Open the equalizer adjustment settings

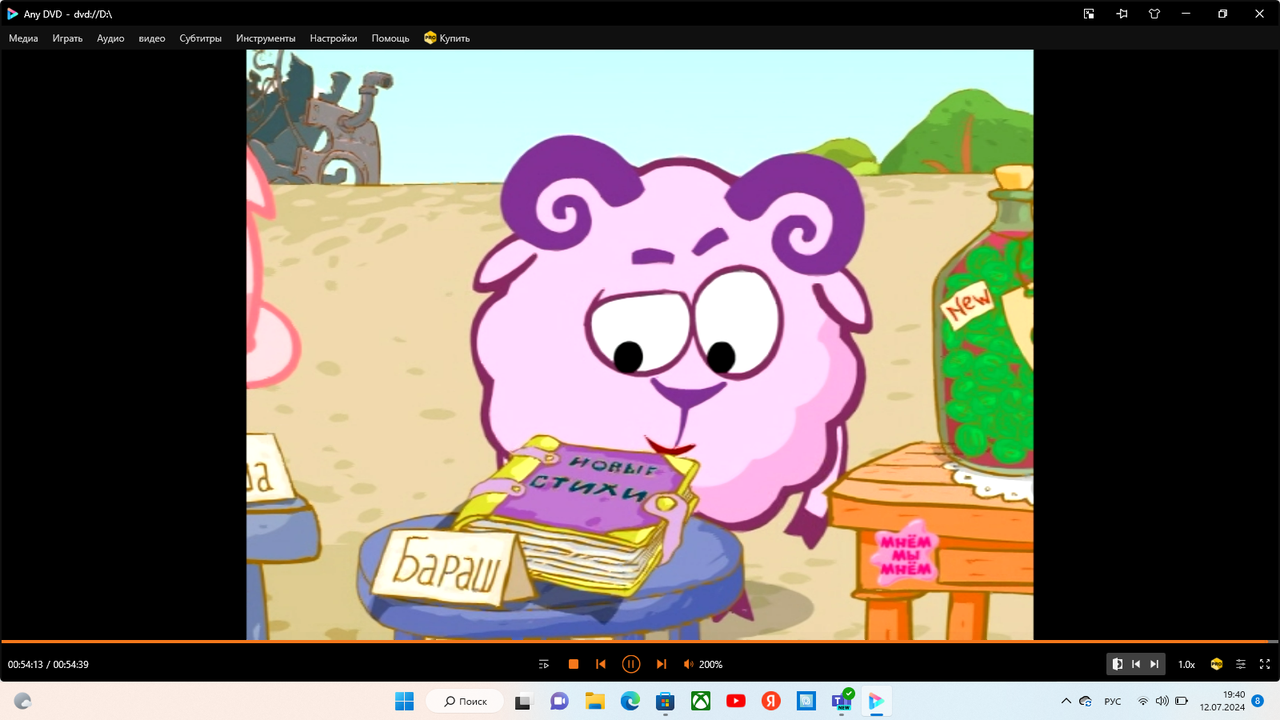point(1241,664)
